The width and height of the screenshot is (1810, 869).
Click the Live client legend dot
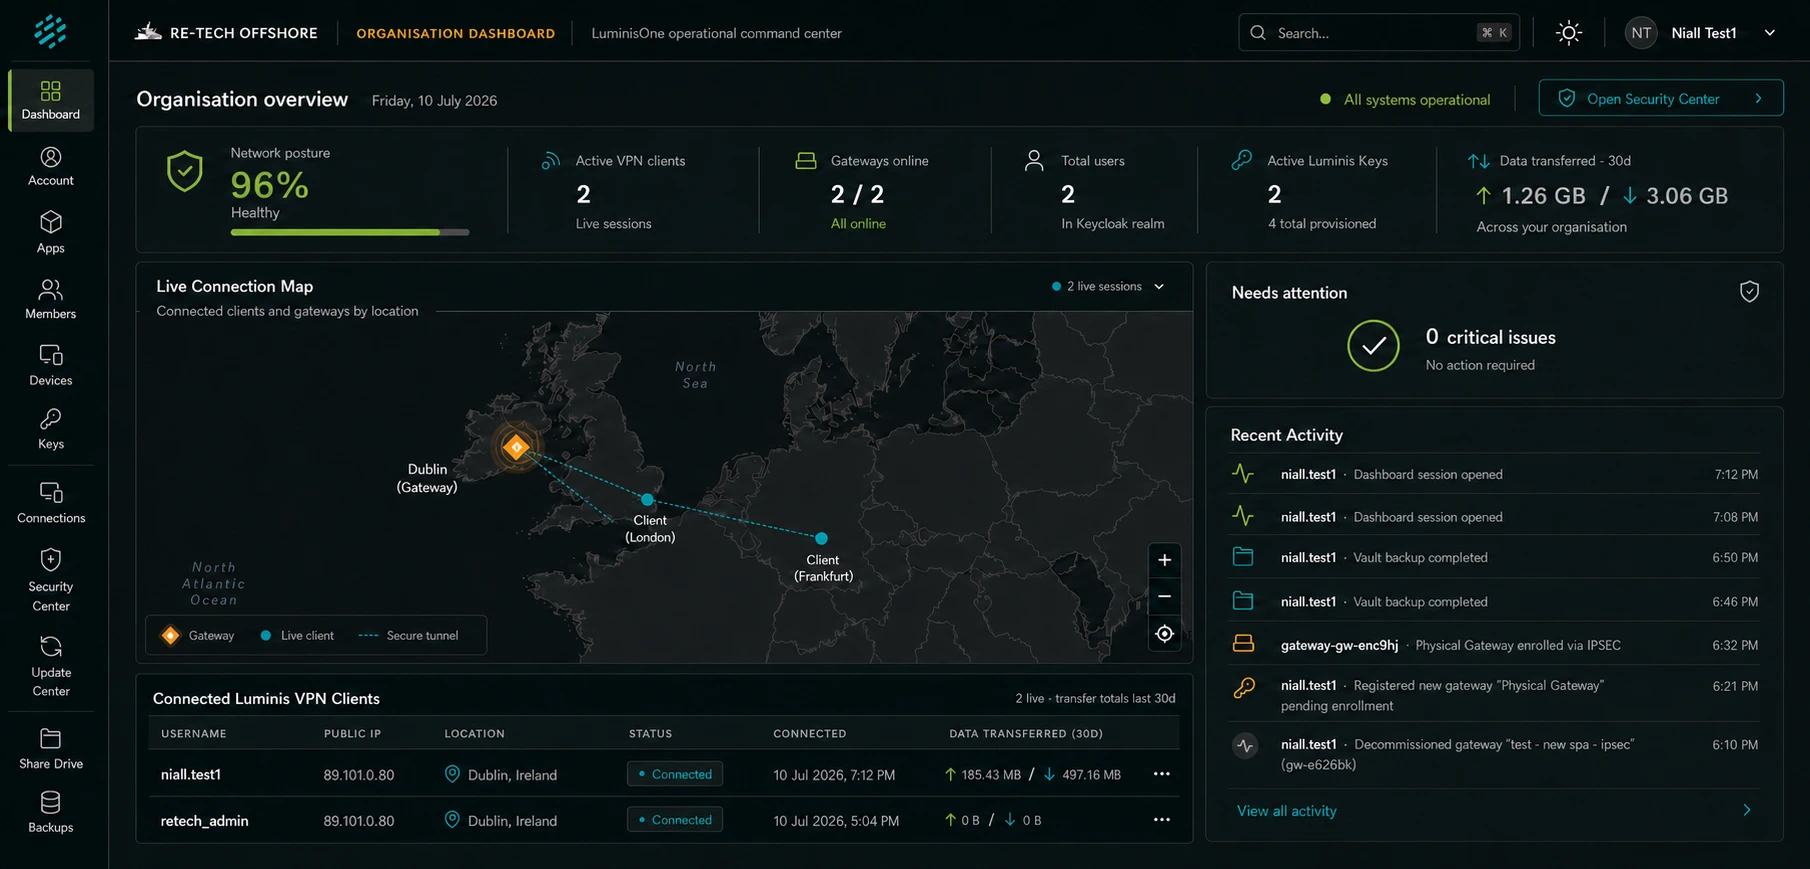click(266, 636)
